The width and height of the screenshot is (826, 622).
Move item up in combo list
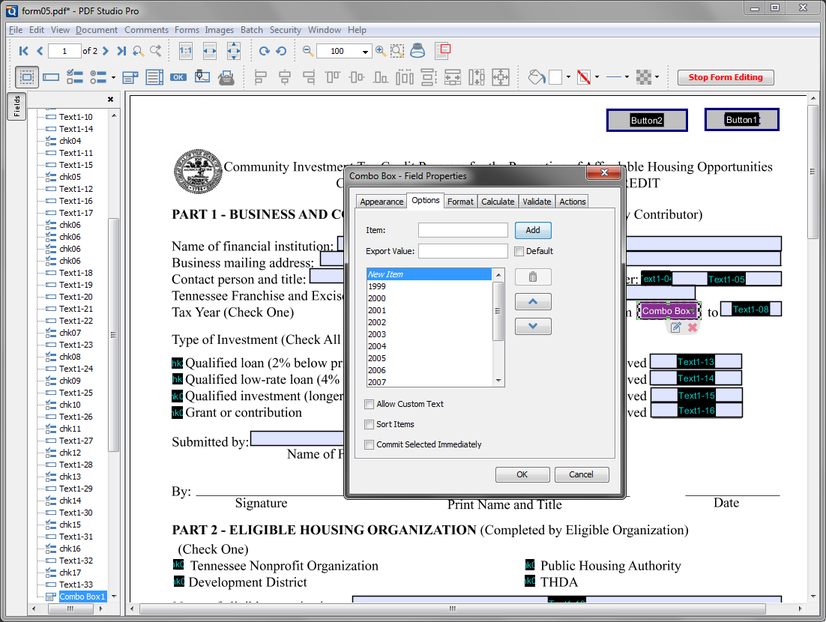point(533,302)
